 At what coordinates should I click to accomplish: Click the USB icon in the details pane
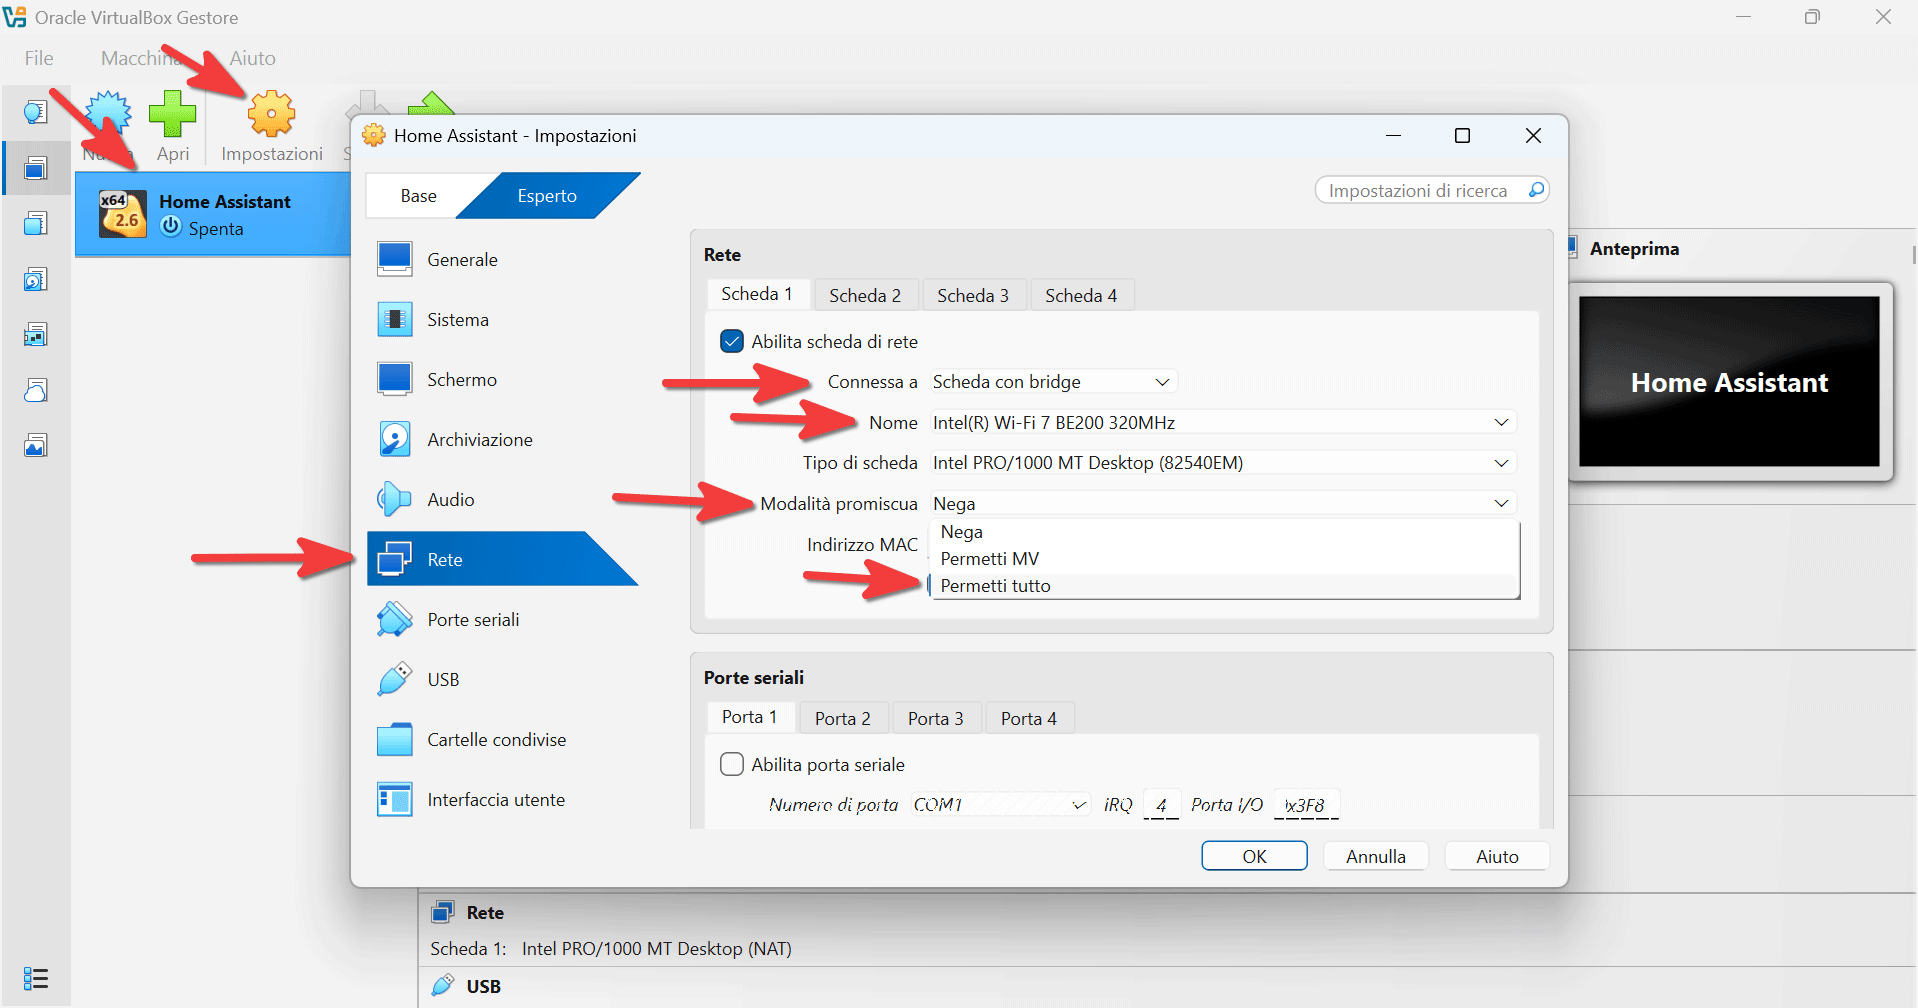(x=442, y=986)
